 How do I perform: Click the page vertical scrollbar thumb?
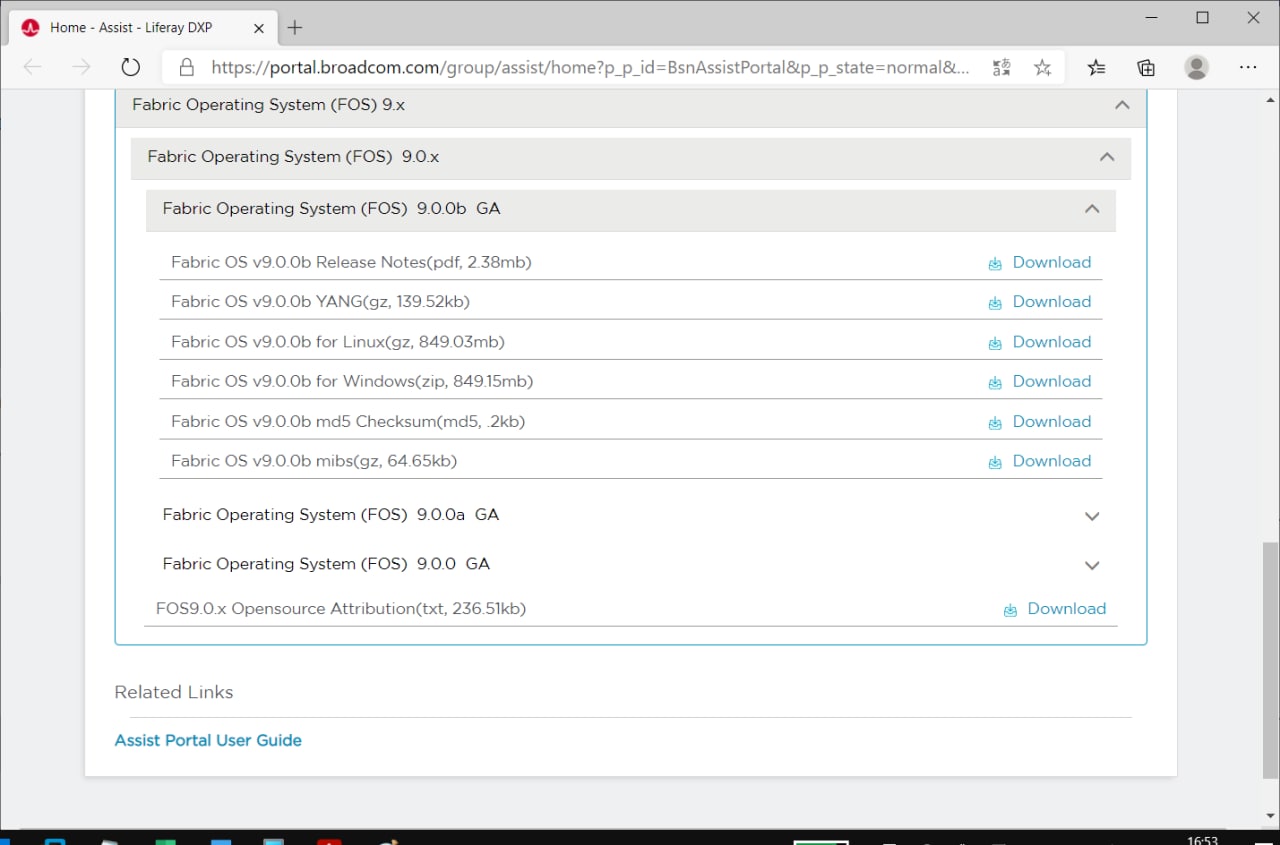point(1270,660)
